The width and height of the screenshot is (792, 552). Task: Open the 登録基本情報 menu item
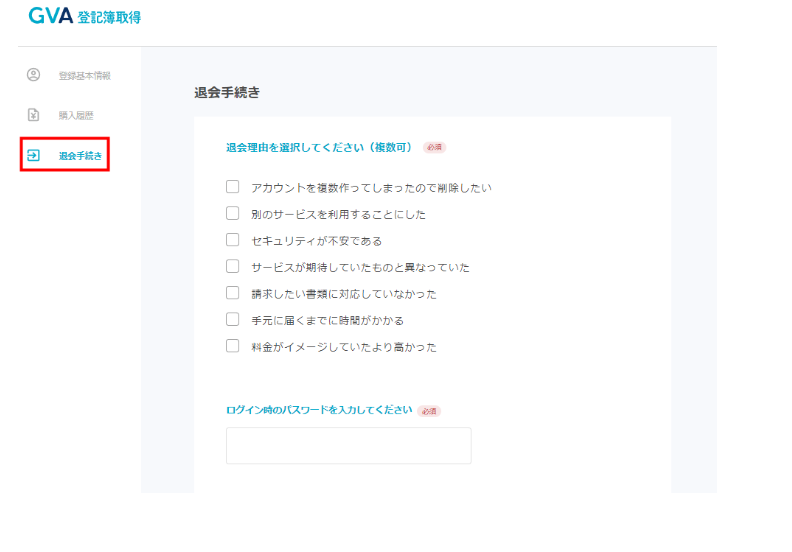[x=84, y=76]
